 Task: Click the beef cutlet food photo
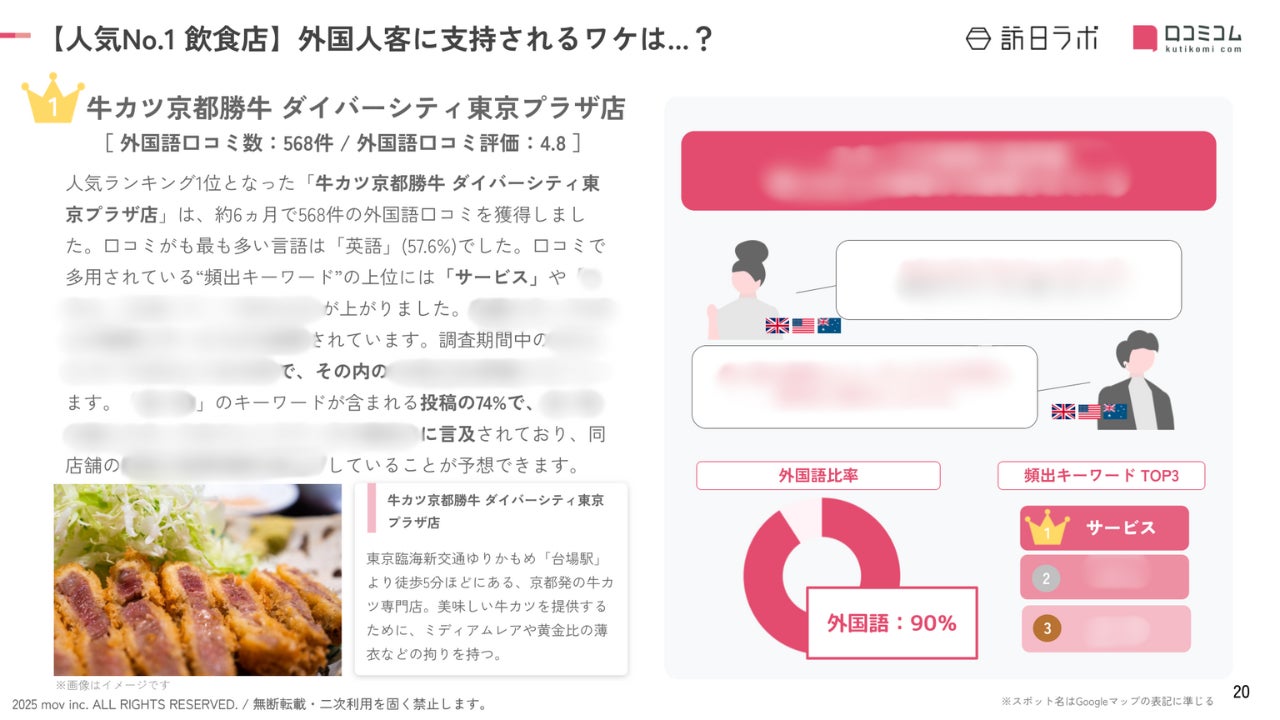(197, 580)
